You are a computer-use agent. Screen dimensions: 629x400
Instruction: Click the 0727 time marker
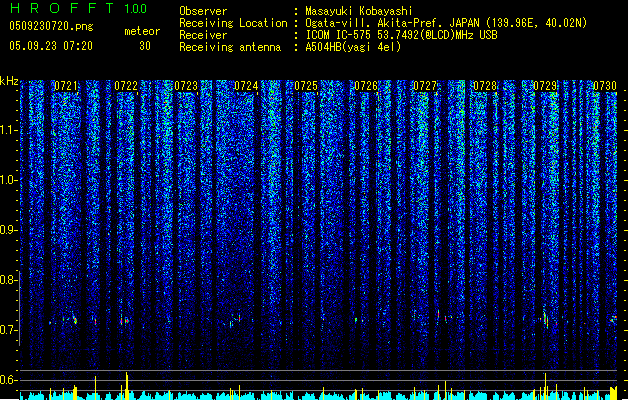tap(425, 86)
